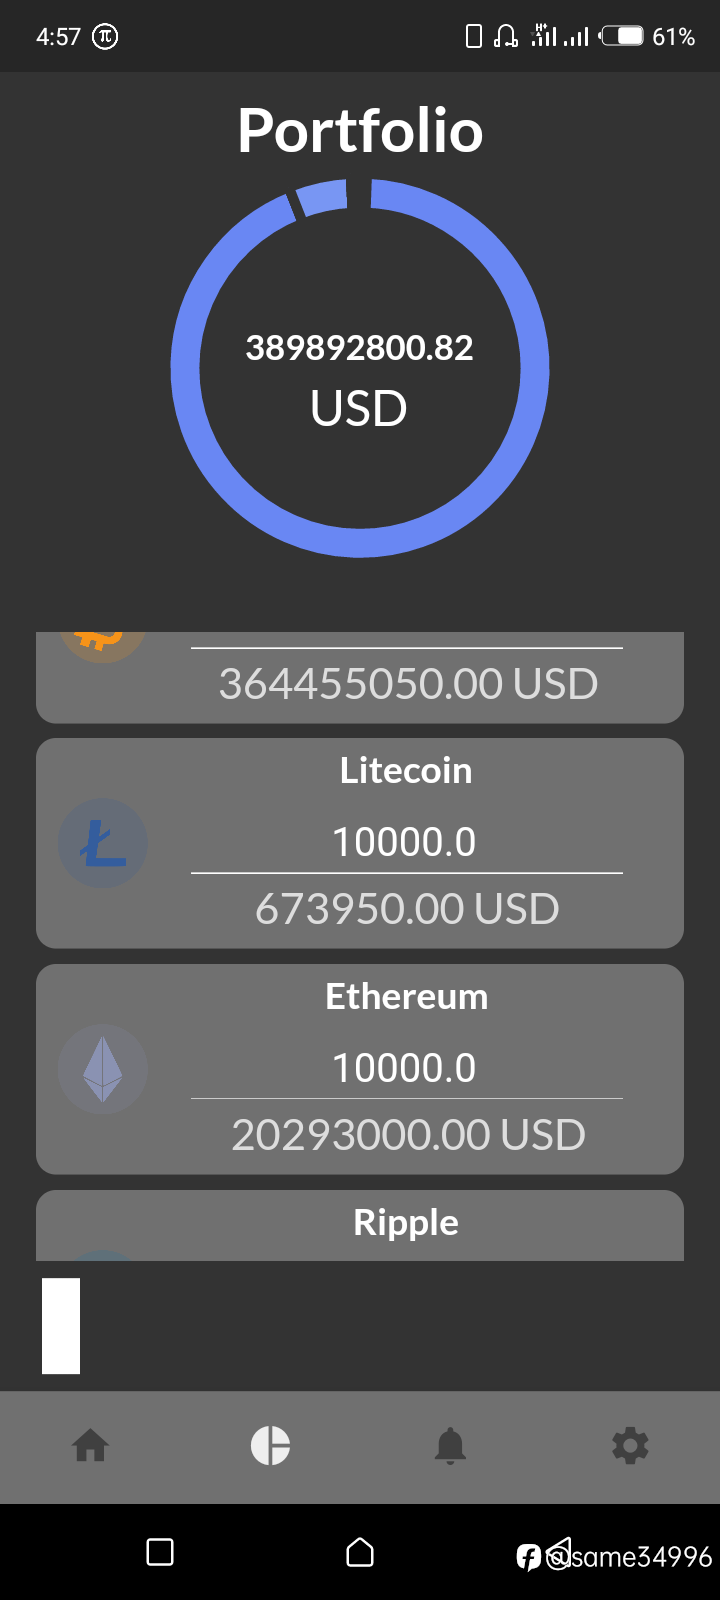The image size is (720, 1600).
Task: Open the Ripple holding card
Action: click(x=360, y=1226)
